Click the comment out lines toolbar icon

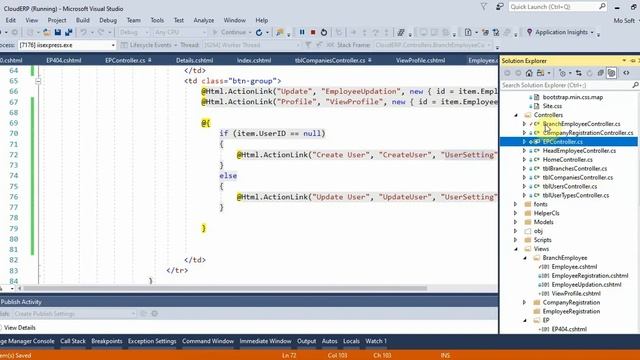401,32
